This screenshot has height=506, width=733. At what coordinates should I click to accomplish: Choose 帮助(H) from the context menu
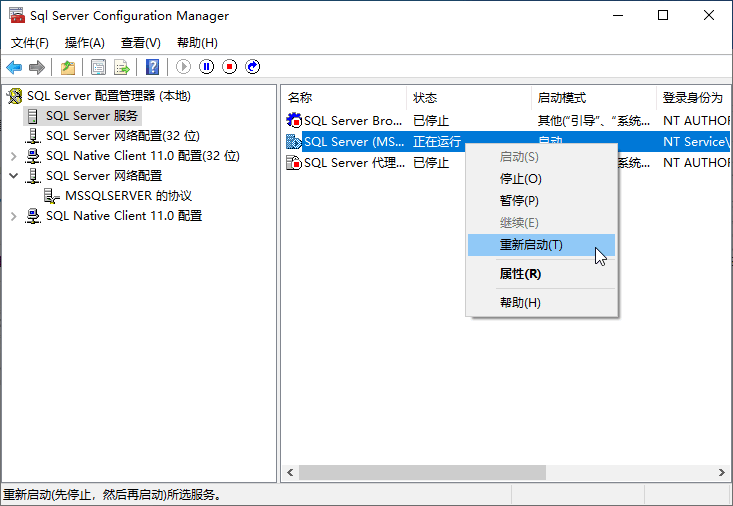(541, 303)
